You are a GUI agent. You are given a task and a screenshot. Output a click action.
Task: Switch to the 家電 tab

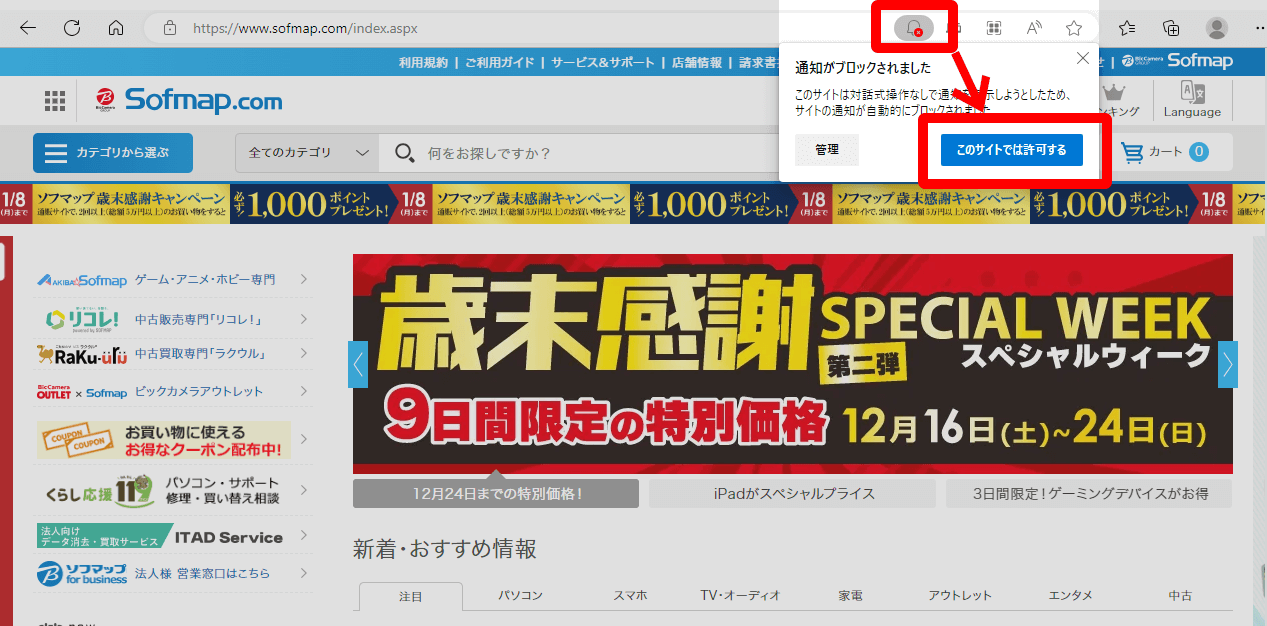click(x=850, y=596)
